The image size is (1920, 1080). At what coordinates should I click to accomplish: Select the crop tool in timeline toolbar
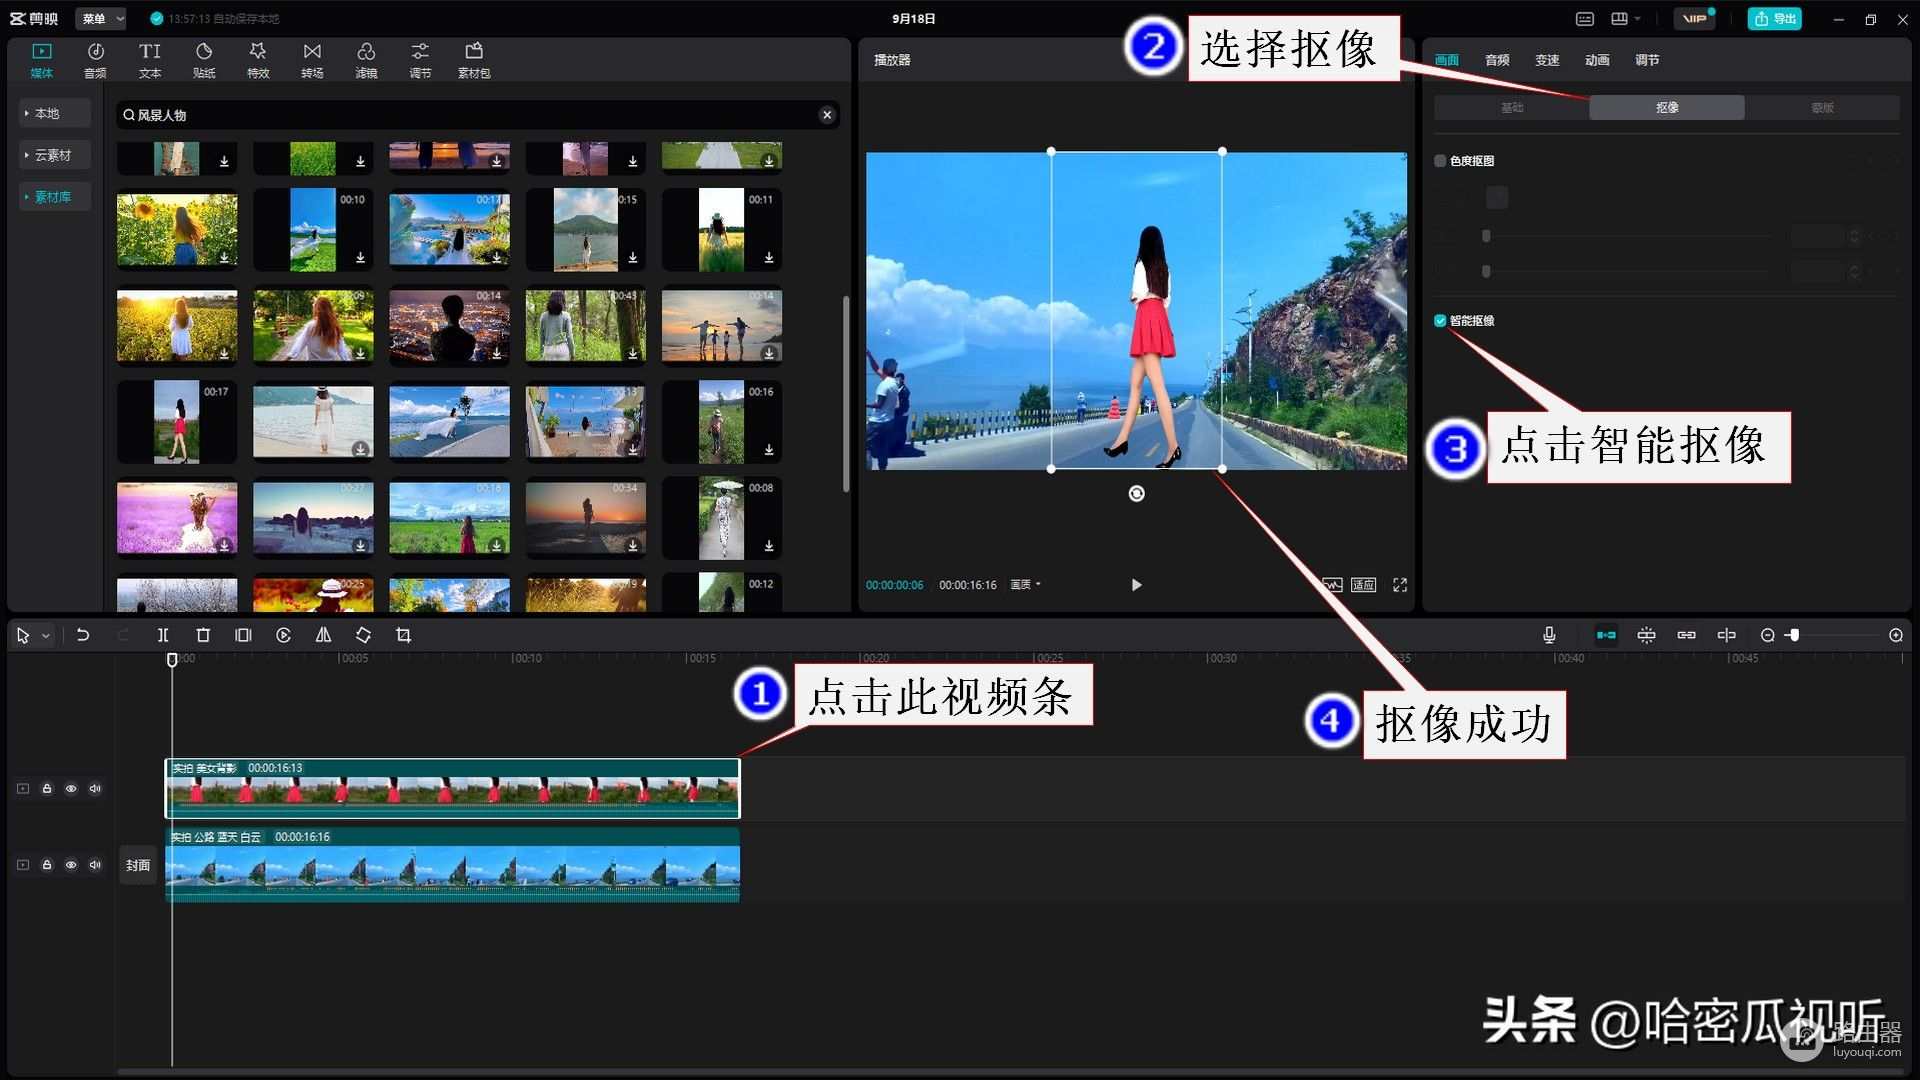pyautogui.click(x=403, y=635)
